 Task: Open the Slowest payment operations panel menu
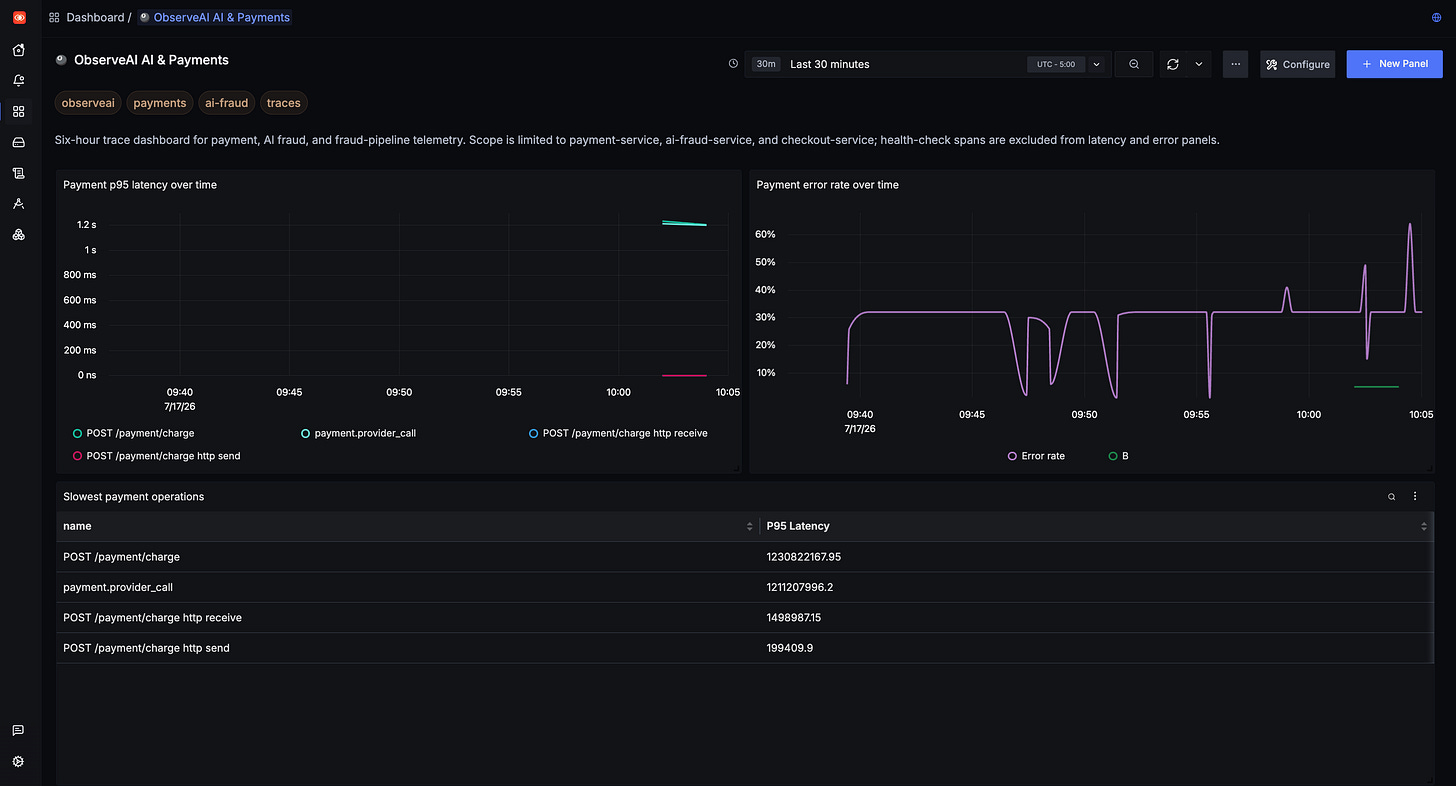coord(1415,496)
